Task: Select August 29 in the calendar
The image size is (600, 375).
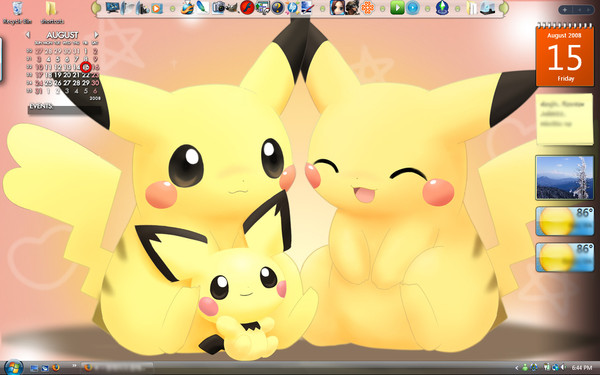Action: (x=86, y=83)
